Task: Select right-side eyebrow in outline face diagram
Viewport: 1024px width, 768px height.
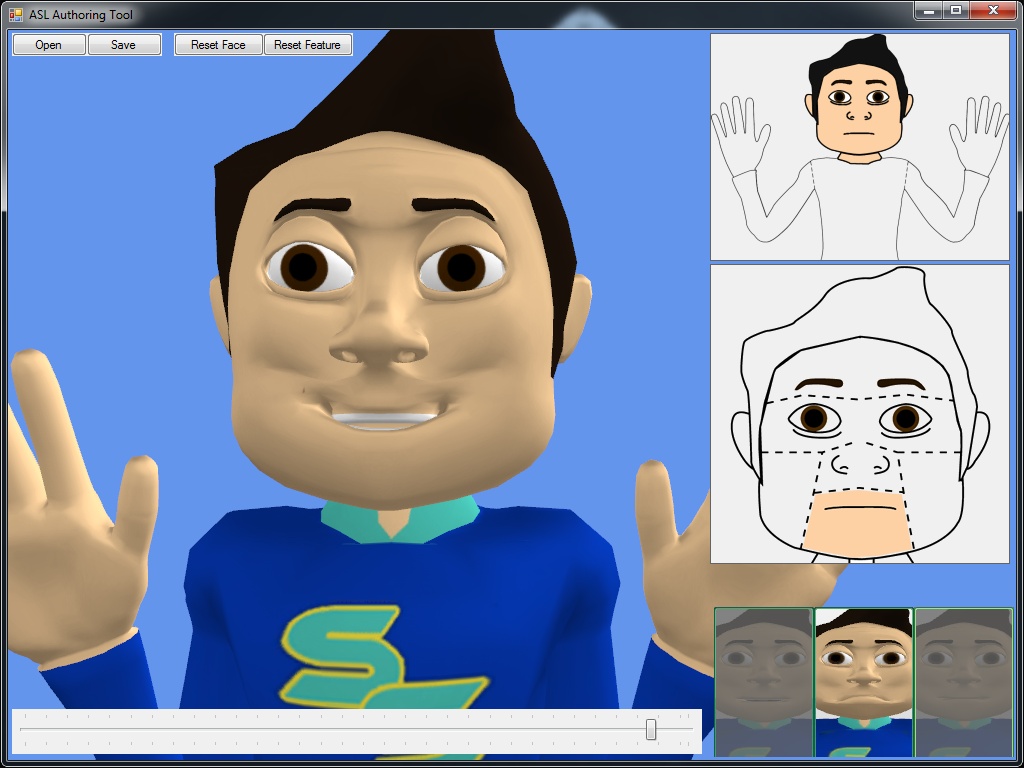Action: [901, 384]
